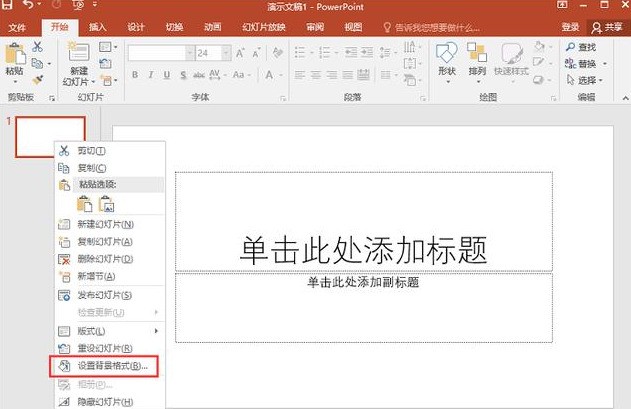Click the Find (查找) button

pyautogui.click(x=586, y=47)
